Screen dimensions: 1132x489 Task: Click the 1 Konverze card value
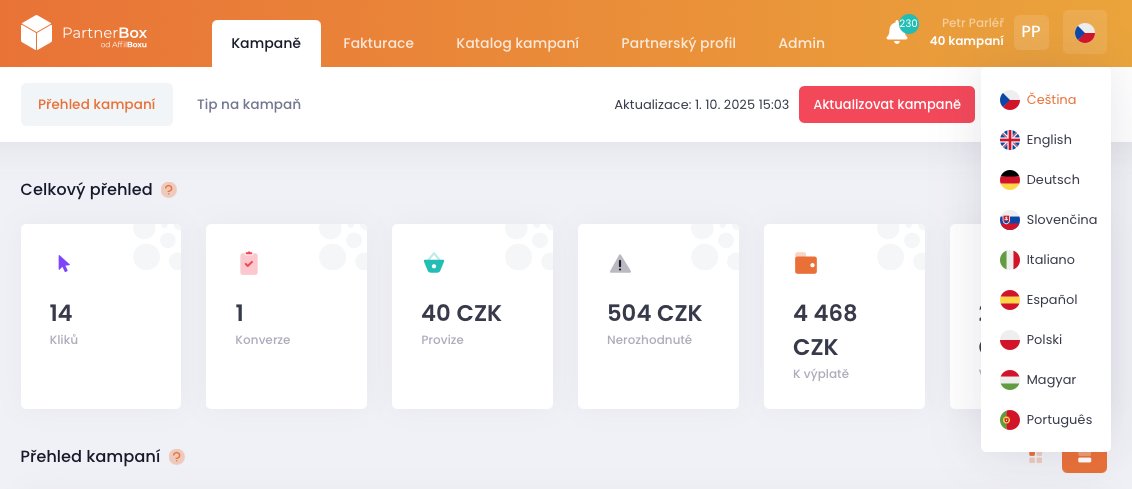[x=240, y=313]
